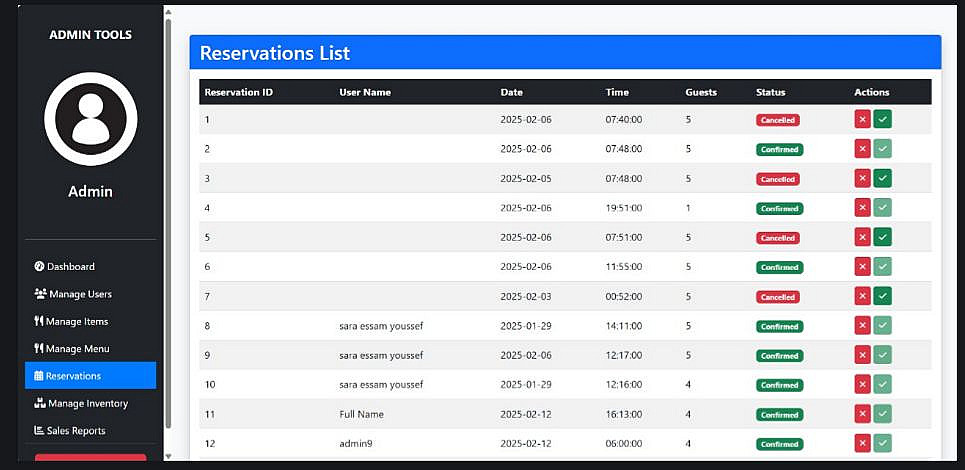Confirm reservation 6 with green check button
Image resolution: width=965 pixels, height=470 pixels.
(883, 267)
